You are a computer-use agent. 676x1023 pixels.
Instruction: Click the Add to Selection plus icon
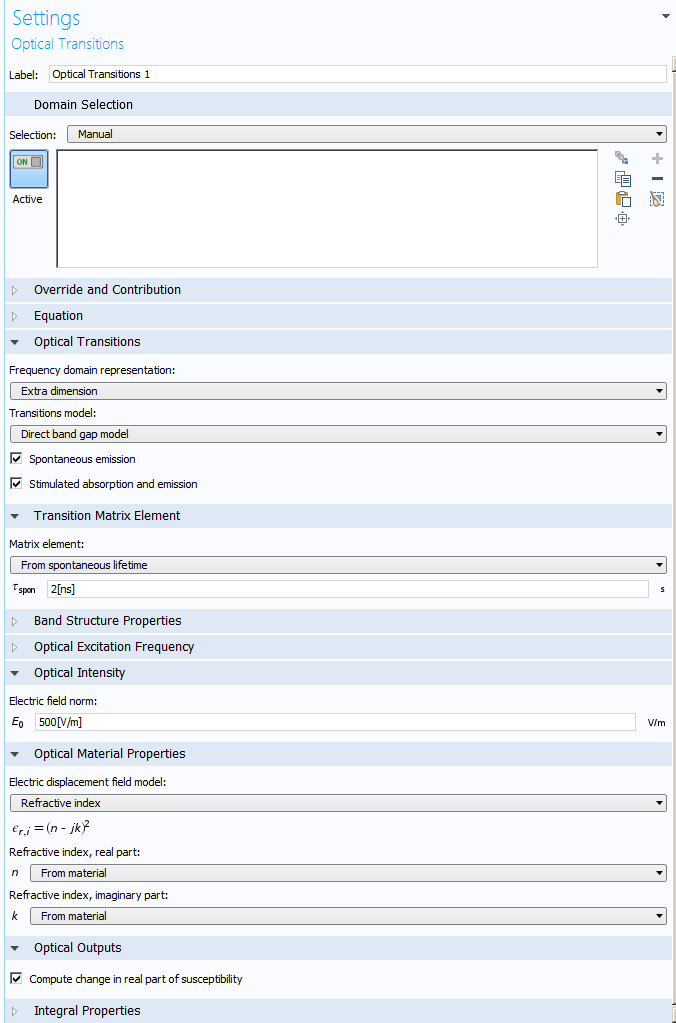click(657, 158)
